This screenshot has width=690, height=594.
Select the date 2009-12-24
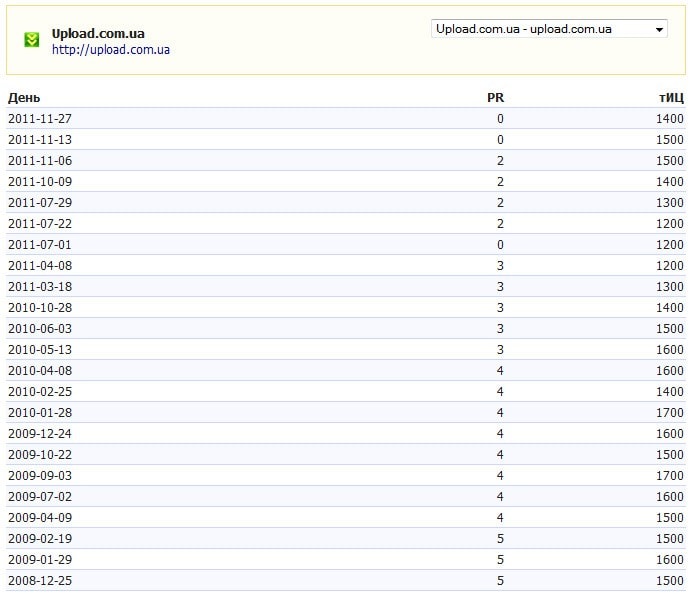[x=40, y=434]
